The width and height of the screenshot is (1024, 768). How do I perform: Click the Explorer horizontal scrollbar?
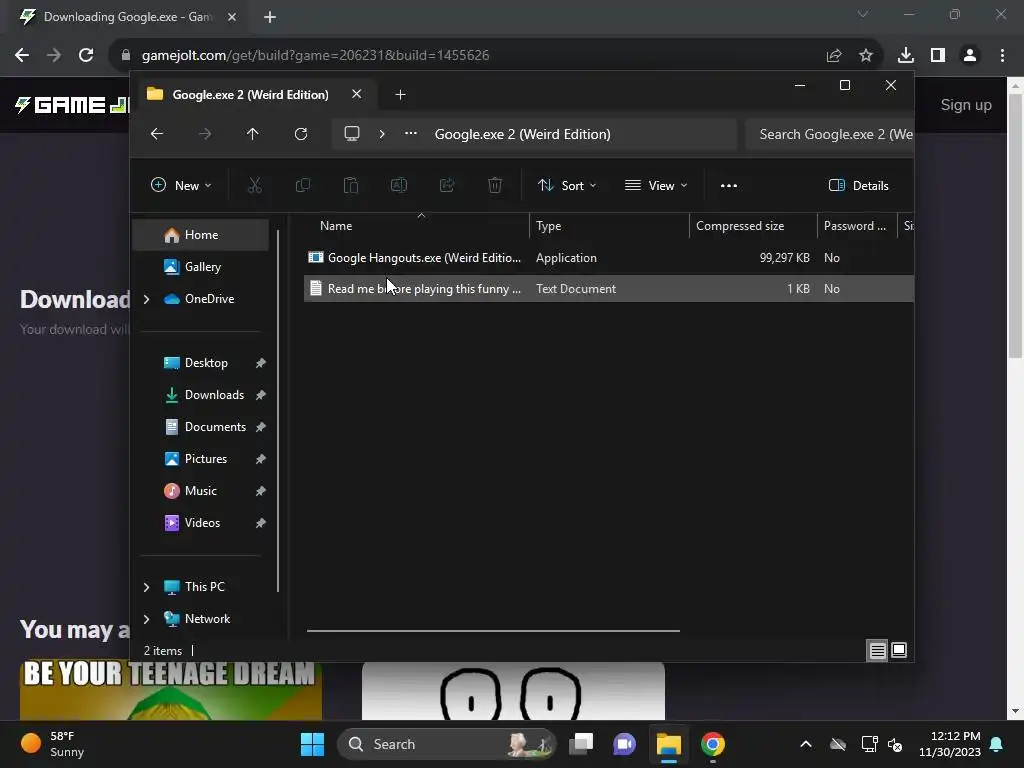pyautogui.click(x=493, y=631)
